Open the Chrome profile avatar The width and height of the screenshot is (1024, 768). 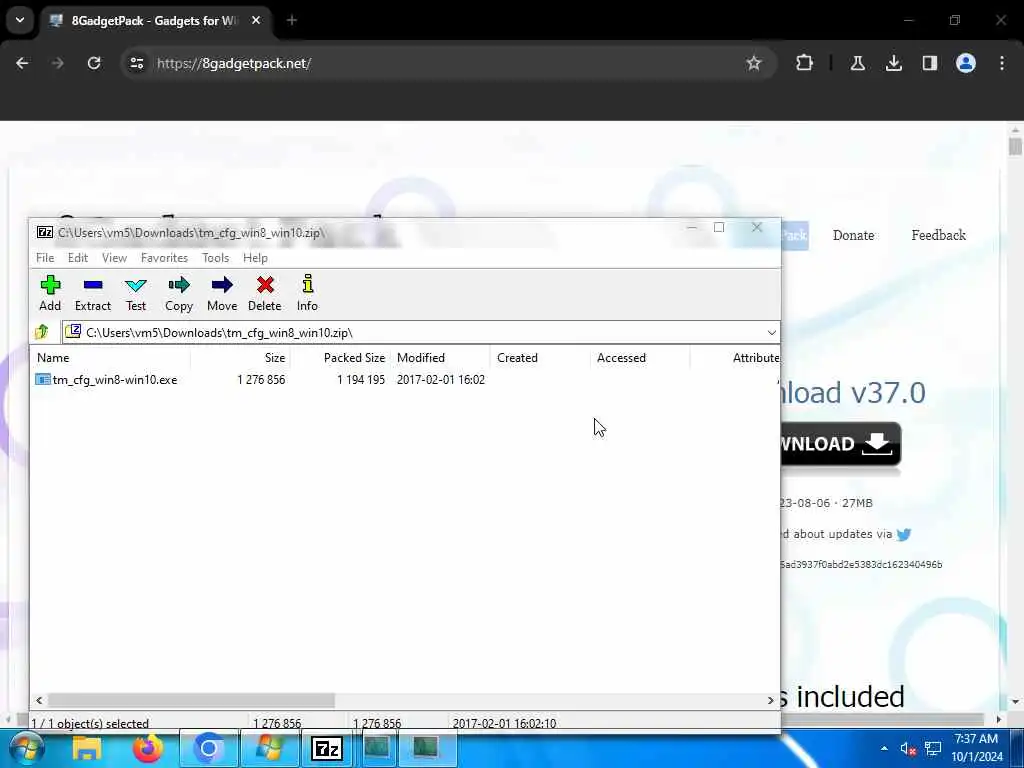(965, 63)
